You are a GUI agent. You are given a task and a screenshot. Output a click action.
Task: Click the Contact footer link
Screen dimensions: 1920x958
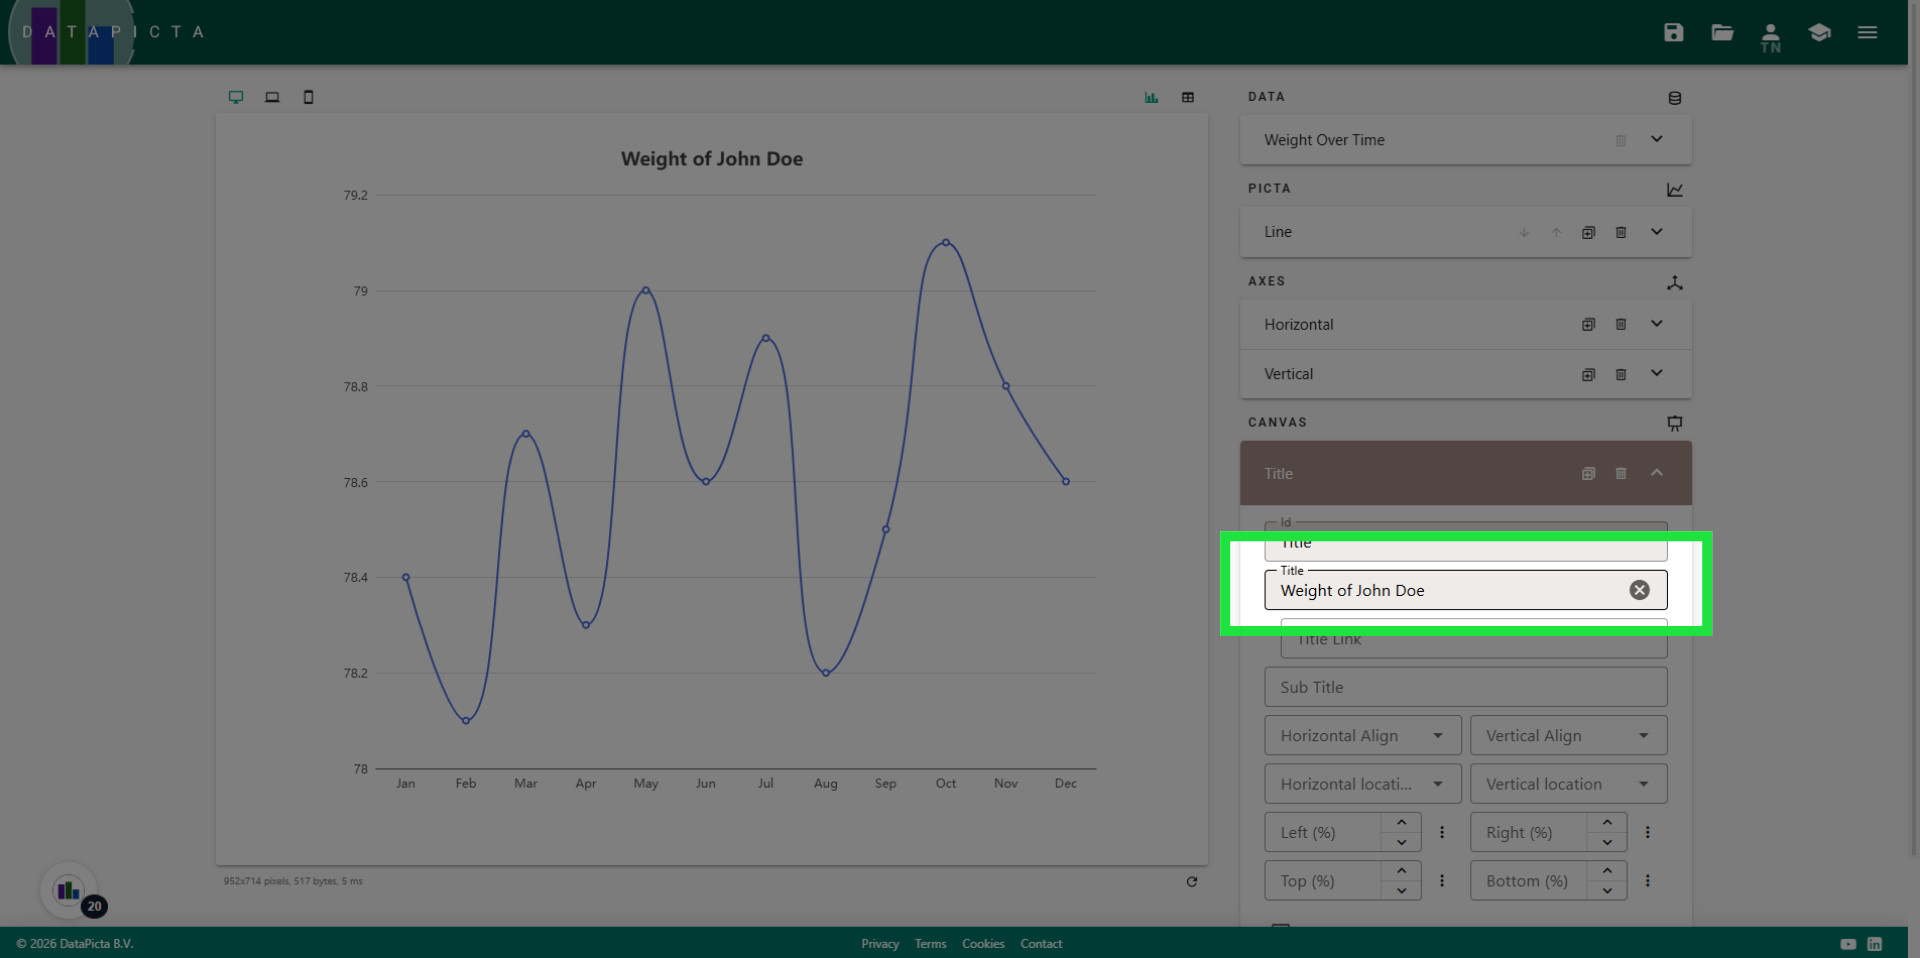1040,944
